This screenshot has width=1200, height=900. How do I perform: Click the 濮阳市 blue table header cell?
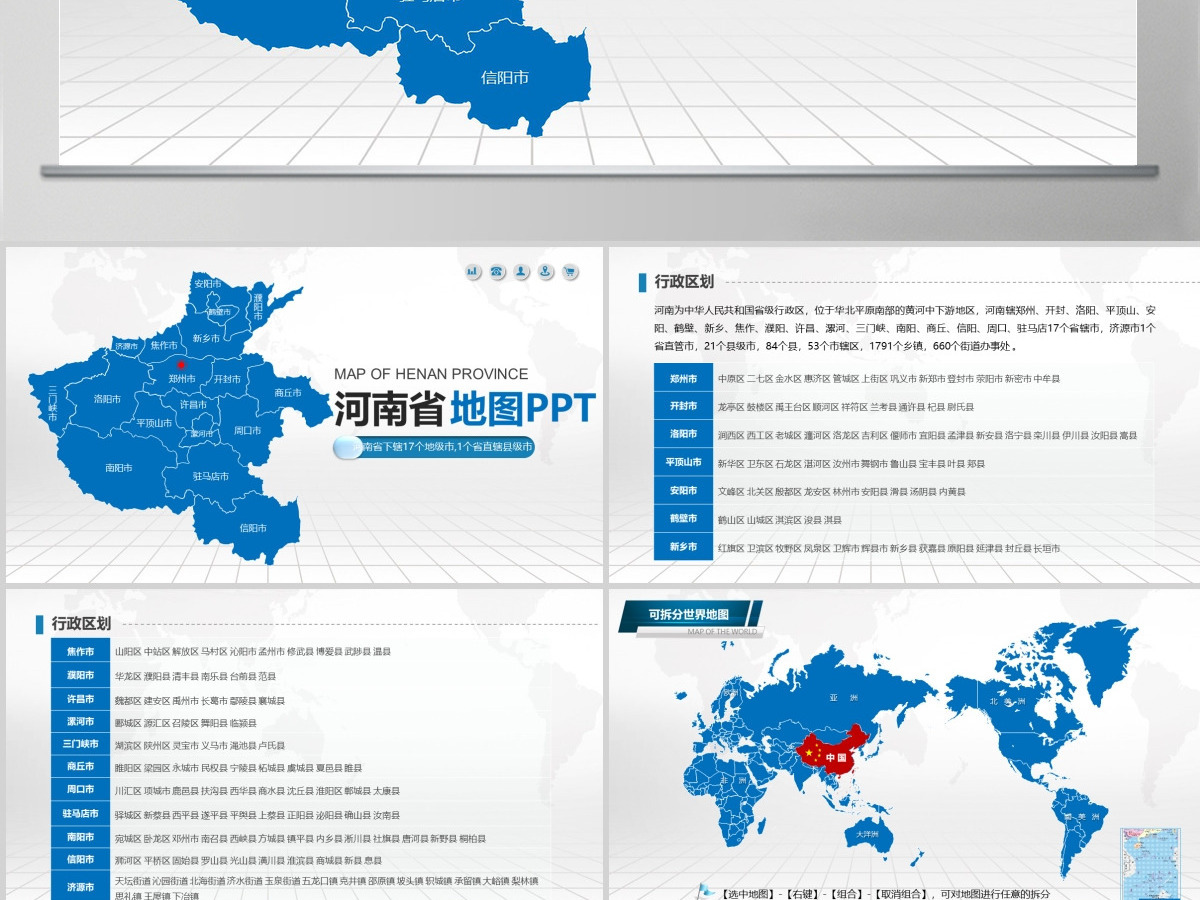click(80, 675)
